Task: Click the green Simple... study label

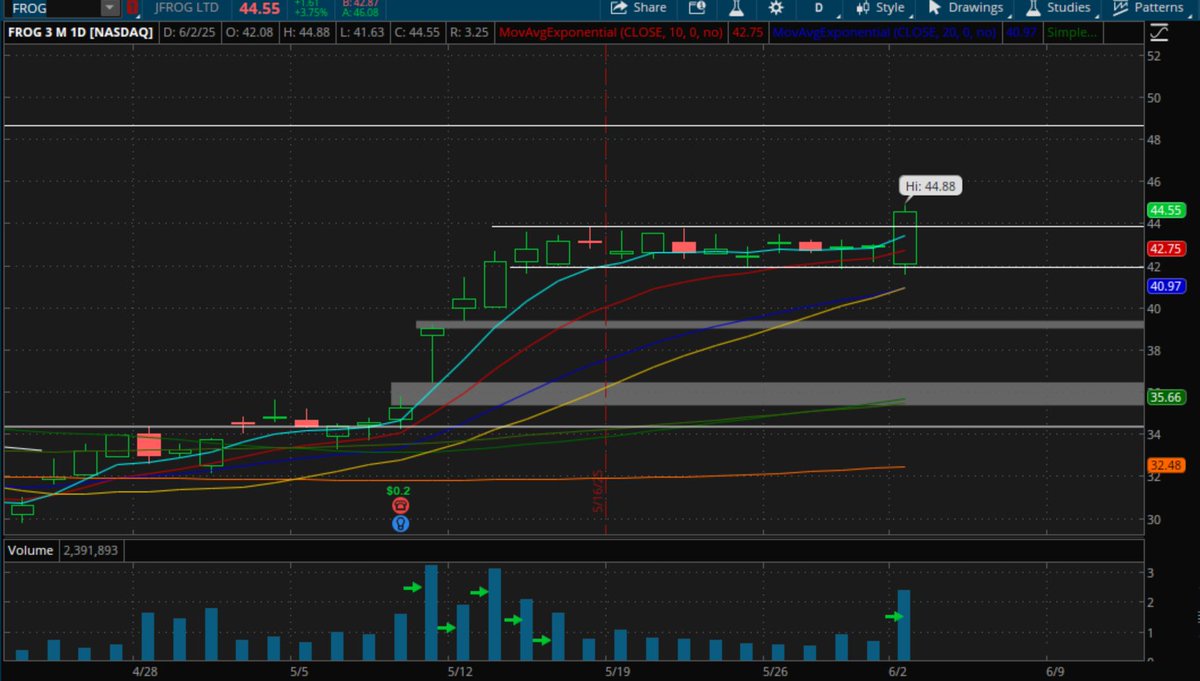Action: pos(1073,33)
